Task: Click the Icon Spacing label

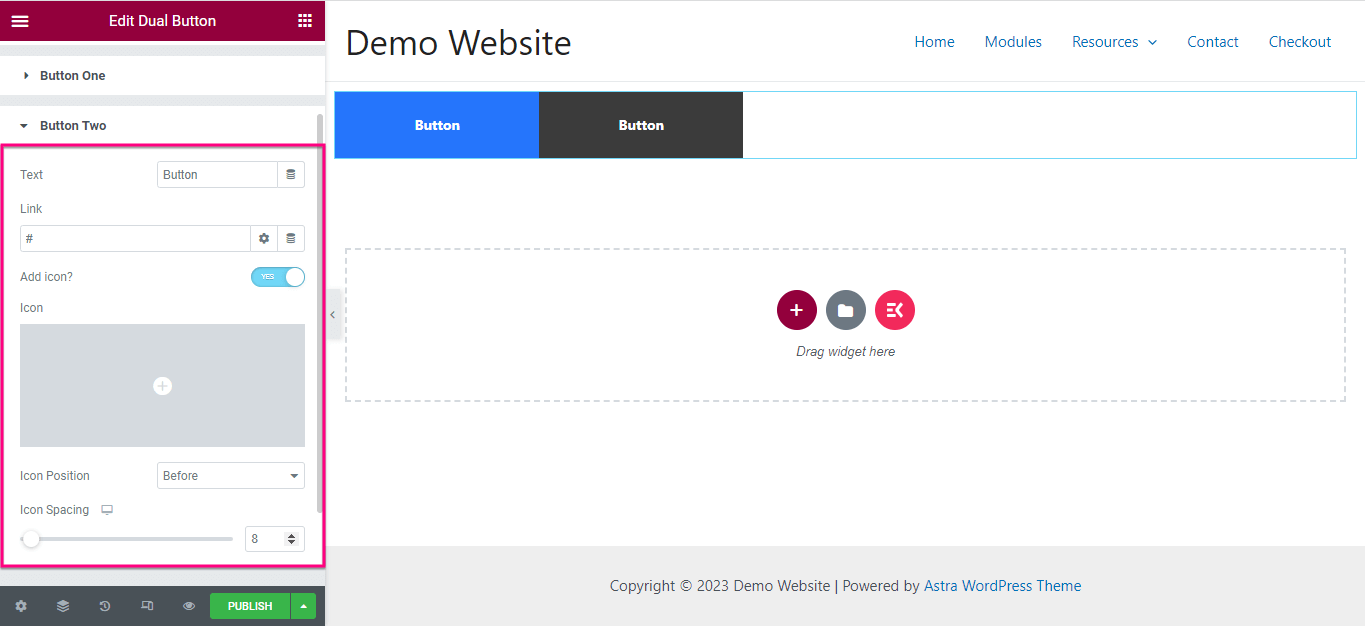Action: coord(55,510)
